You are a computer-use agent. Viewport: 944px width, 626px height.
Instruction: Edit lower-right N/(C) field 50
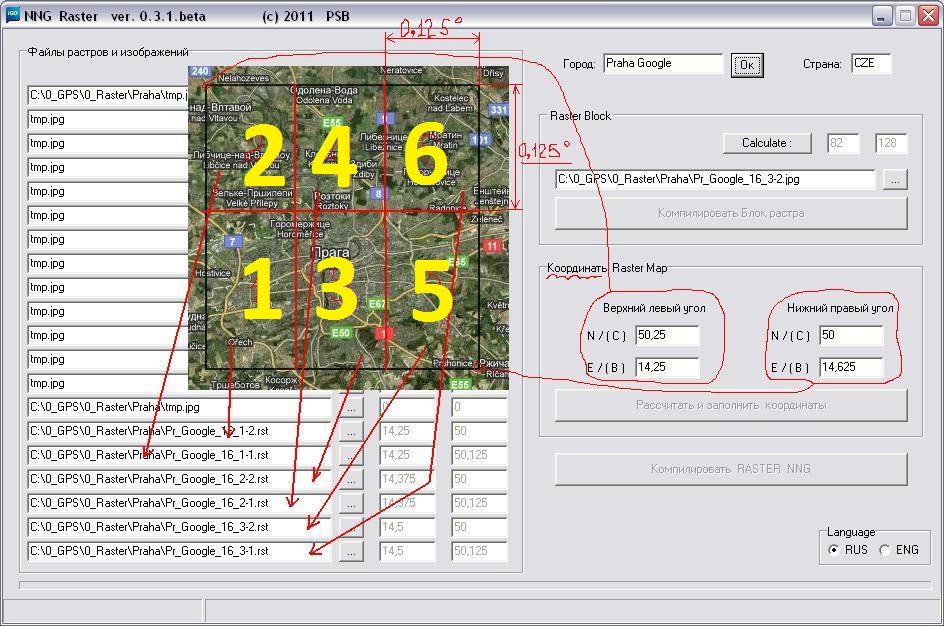(x=851, y=335)
